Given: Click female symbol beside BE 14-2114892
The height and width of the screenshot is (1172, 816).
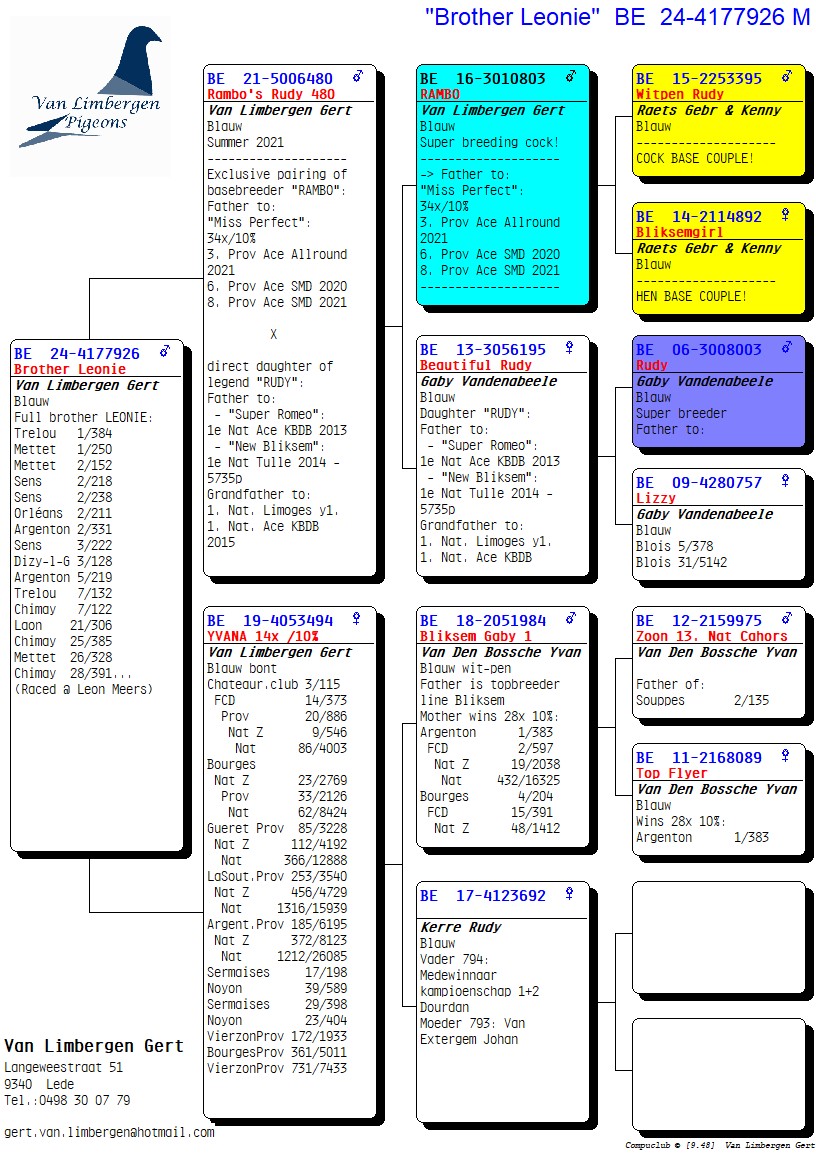Looking at the screenshot, I should [785, 214].
